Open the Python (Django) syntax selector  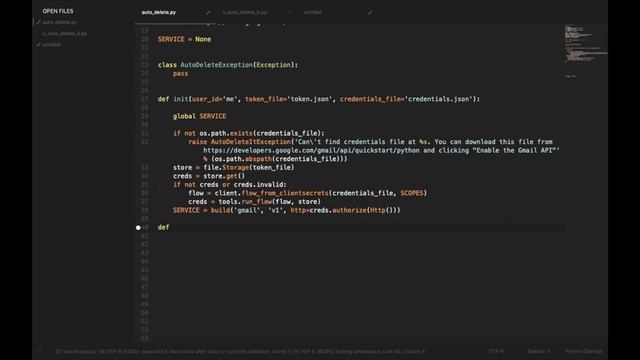click(x=584, y=351)
